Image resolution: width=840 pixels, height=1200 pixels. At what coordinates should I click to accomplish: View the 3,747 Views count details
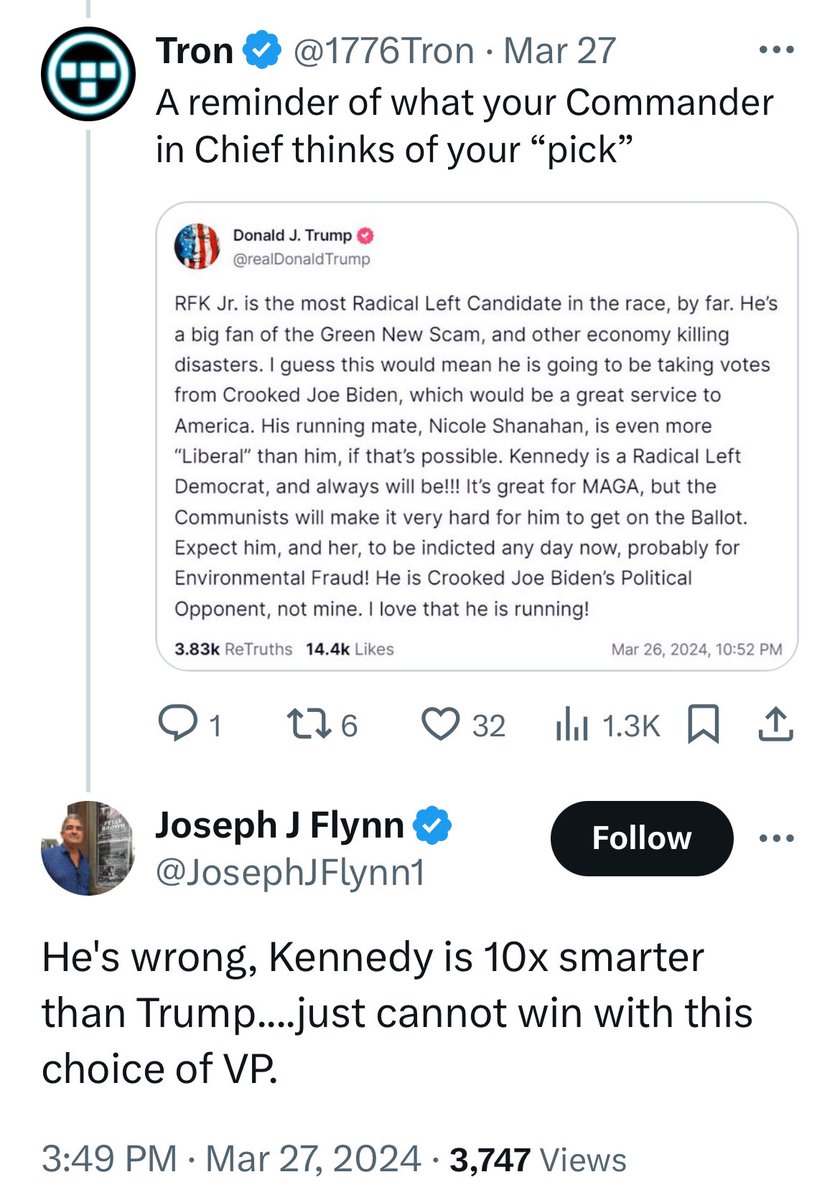[x=538, y=1160]
